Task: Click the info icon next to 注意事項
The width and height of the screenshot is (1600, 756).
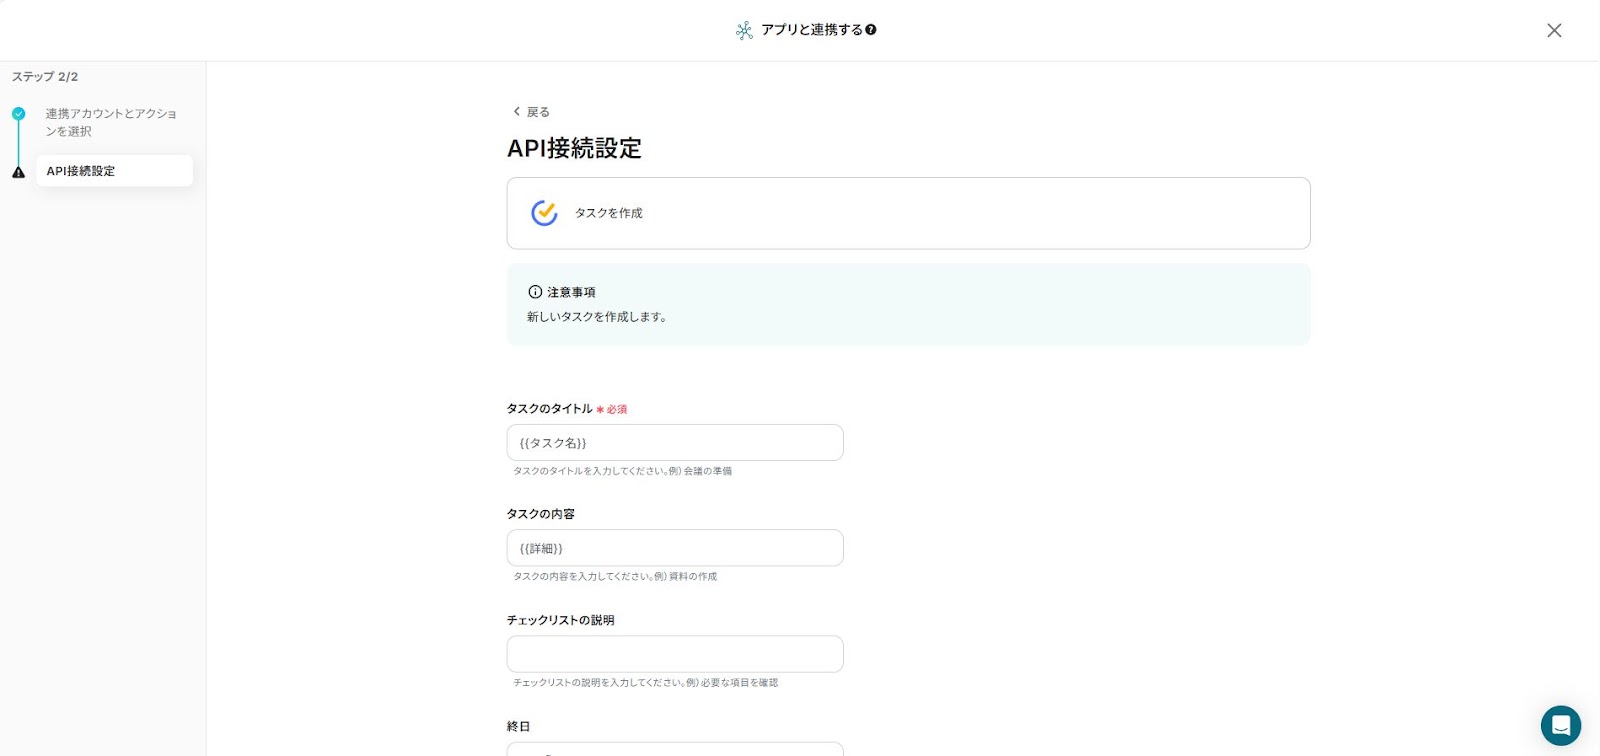Action: [535, 292]
